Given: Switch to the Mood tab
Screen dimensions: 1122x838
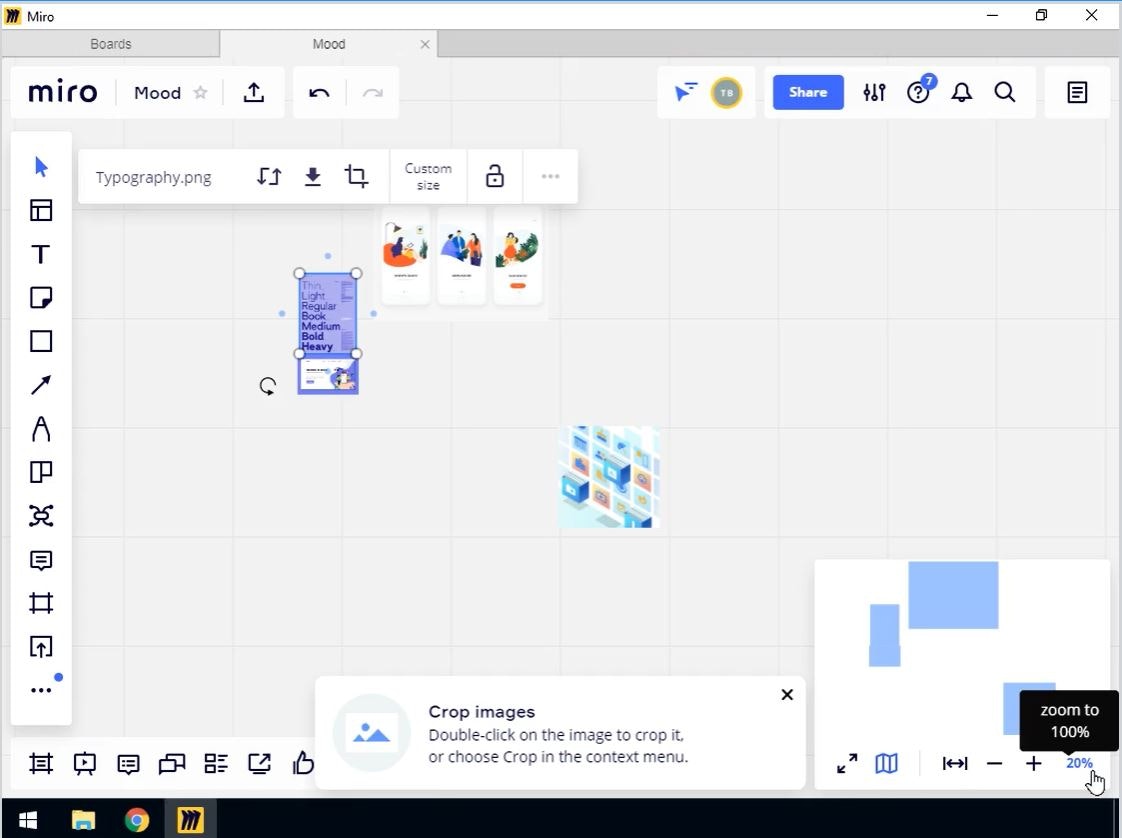Looking at the screenshot, I should click(x=328, y=44).
